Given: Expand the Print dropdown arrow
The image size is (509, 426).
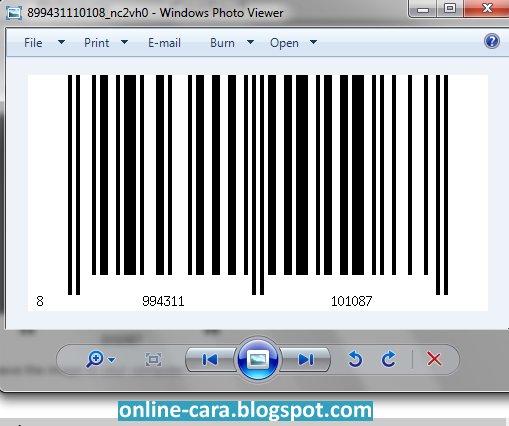Looking at the screenshot, I should pyautogui.click(x=124, y=42).
